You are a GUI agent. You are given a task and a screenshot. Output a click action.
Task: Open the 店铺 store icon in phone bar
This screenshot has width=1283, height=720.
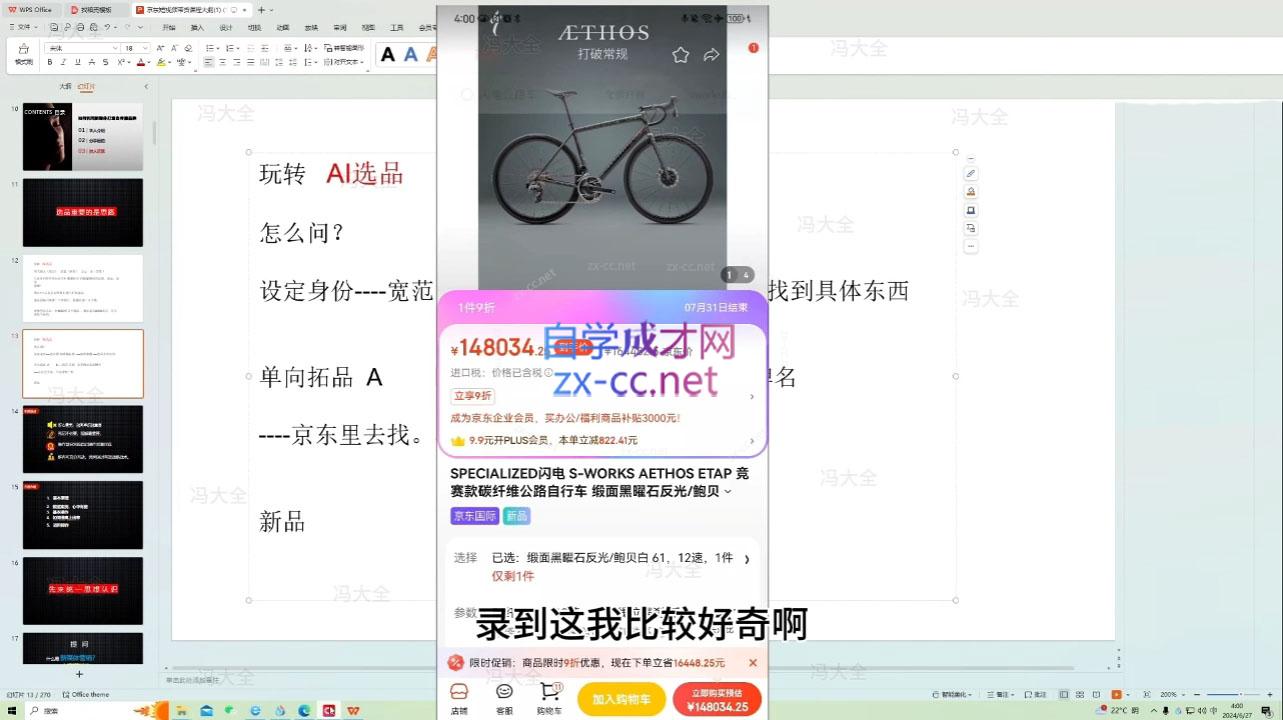[x=459, y=697]
